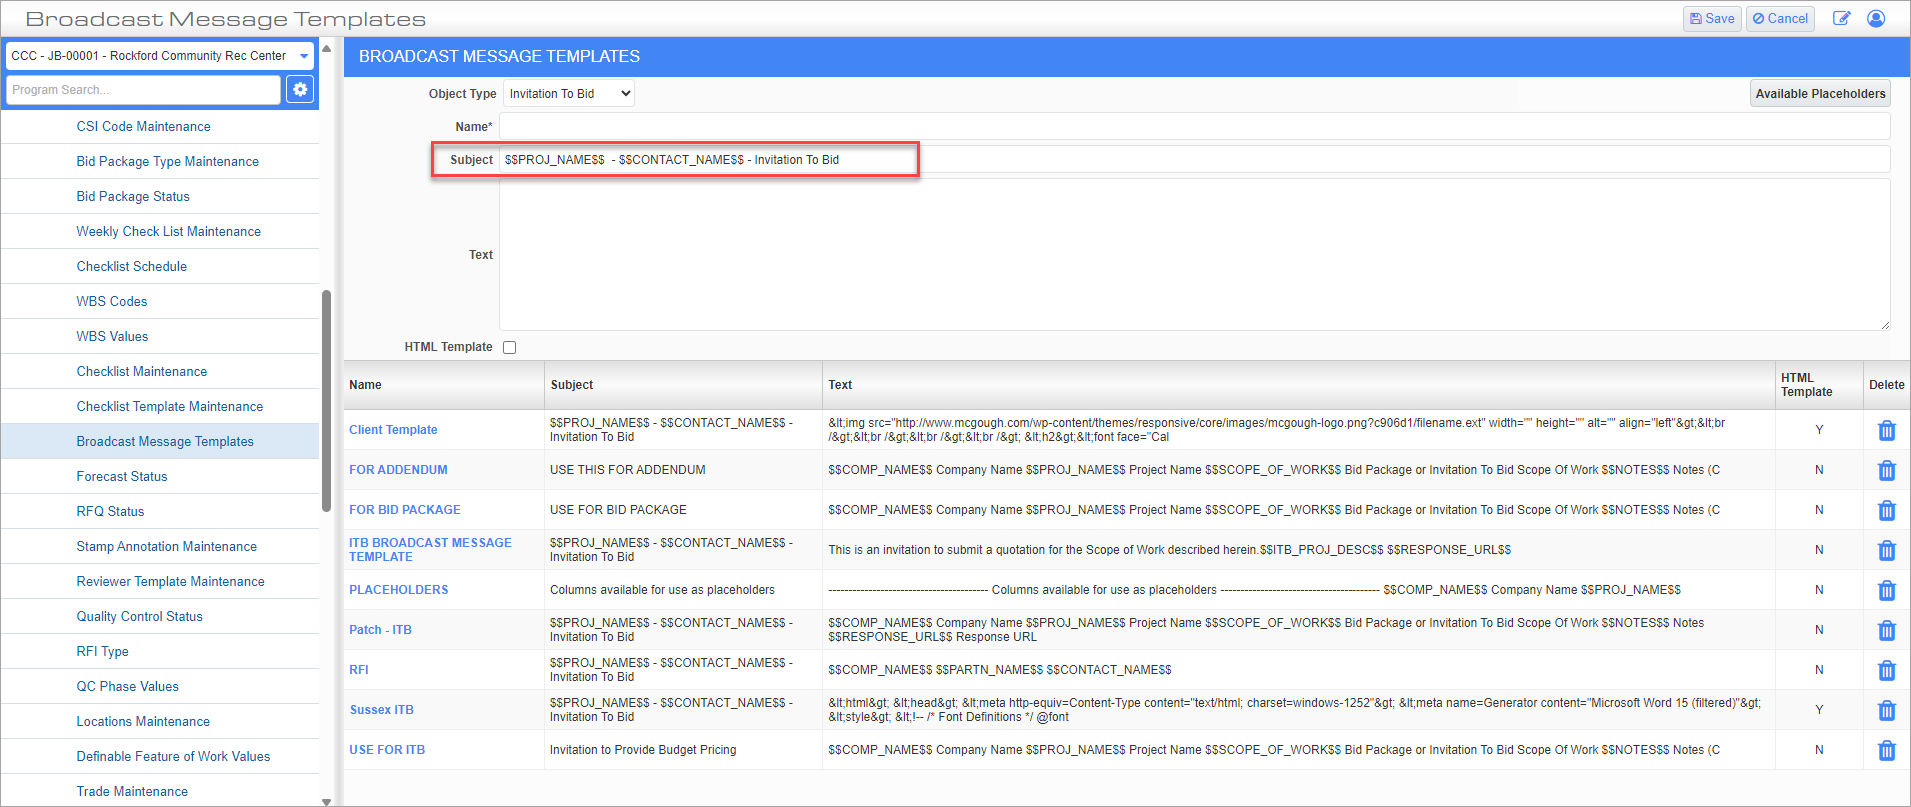Open Bid Package Status
Screen dimensions: 1911x807
click(x=133, y=196)
